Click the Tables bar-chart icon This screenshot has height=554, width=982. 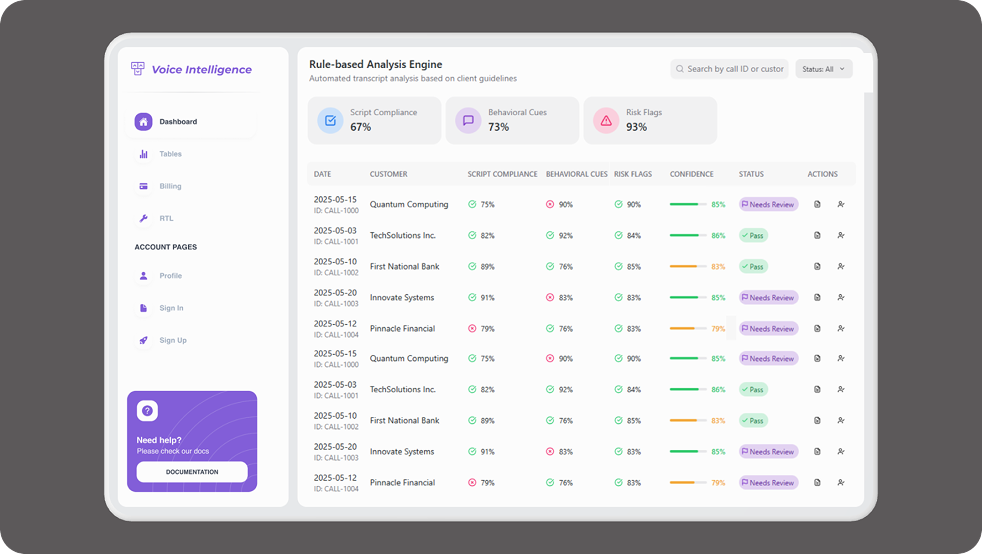pyautogui.click(x=143, y=154)
